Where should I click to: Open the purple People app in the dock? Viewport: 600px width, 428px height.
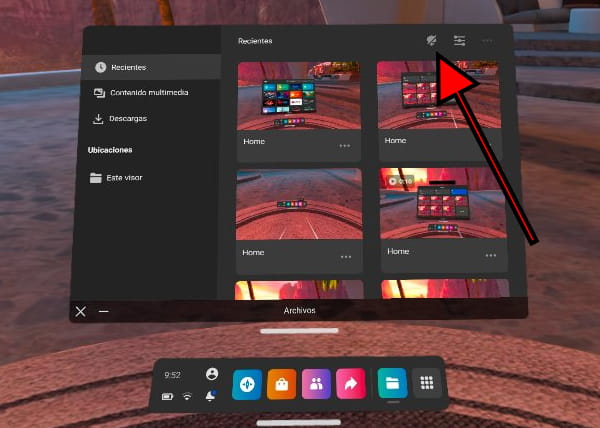coord(316,384)
